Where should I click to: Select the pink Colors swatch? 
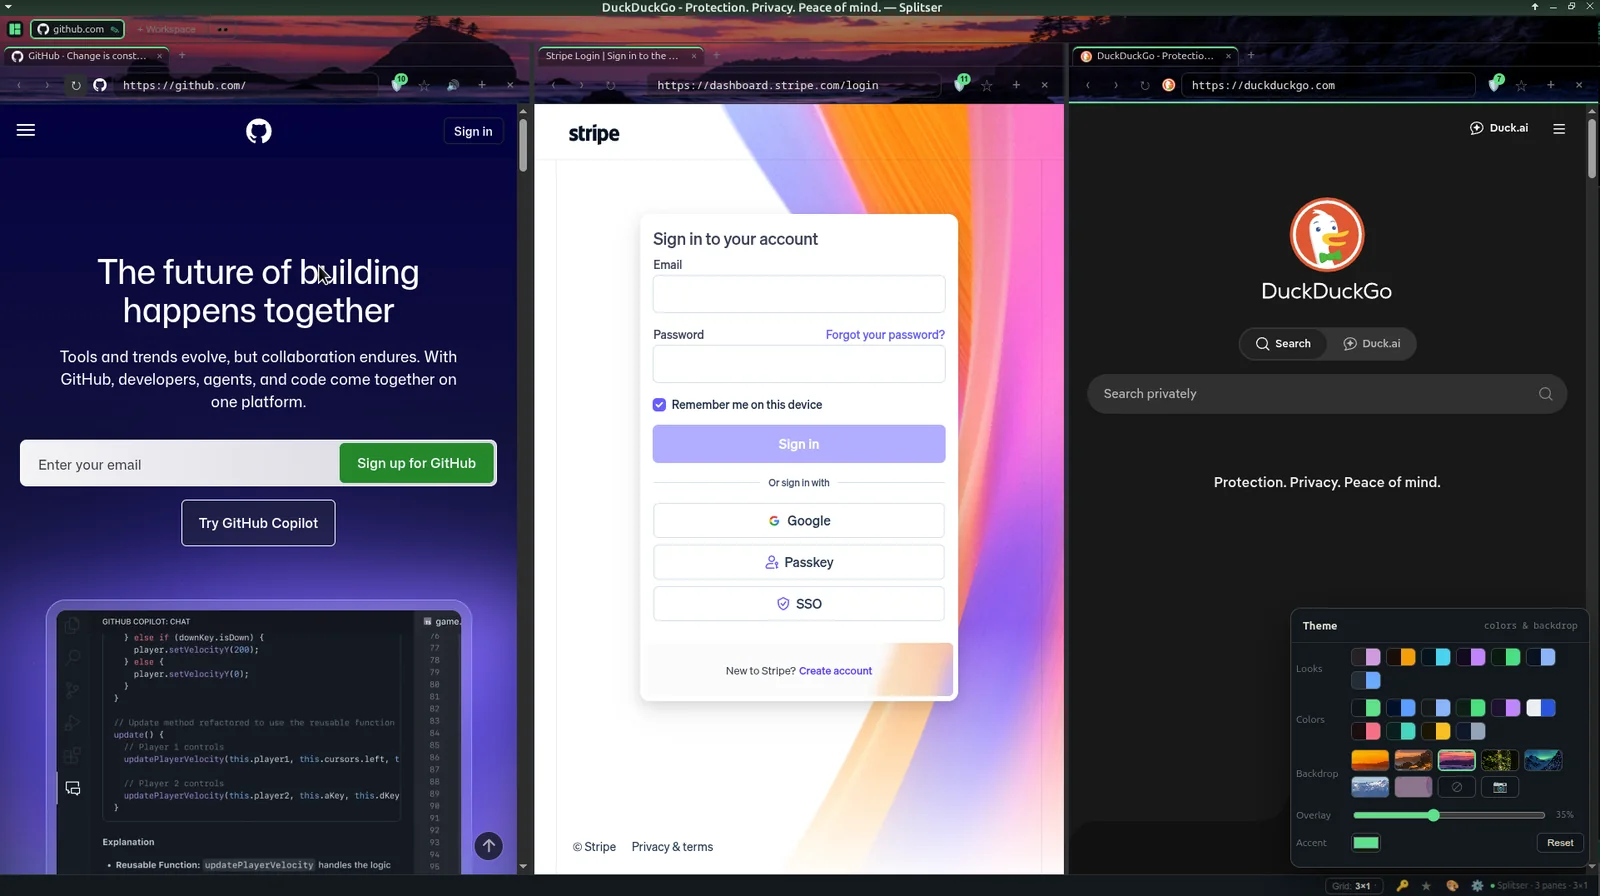coord(1366,731)
